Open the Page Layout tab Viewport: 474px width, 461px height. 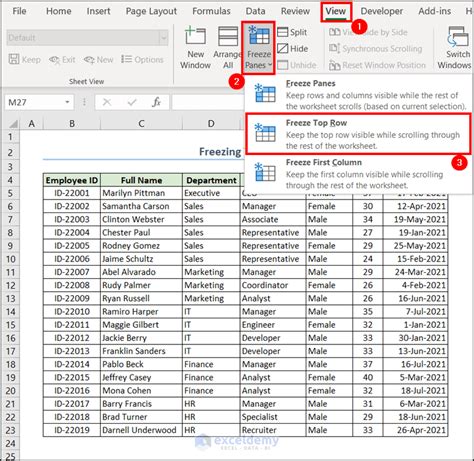pyautogui.click(x=151, y=11)
